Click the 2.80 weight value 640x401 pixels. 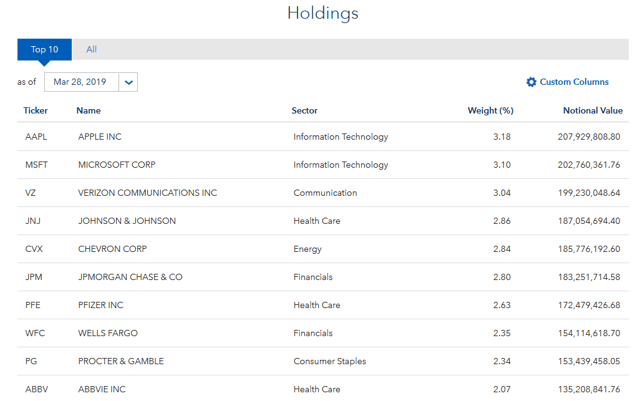tap(502, 277)
